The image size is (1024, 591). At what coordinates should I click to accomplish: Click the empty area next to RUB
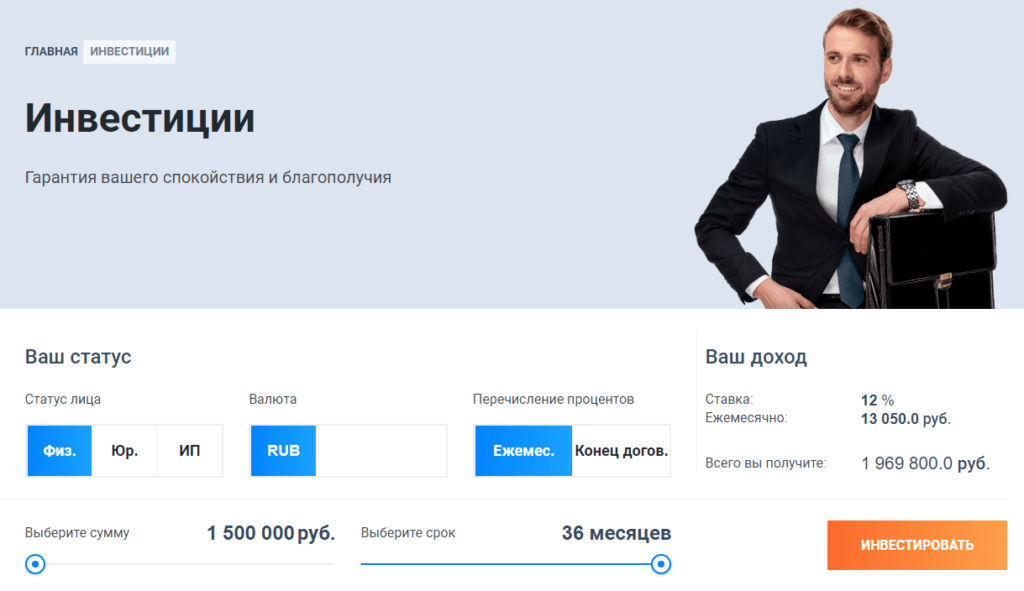[x=381, y=451]
